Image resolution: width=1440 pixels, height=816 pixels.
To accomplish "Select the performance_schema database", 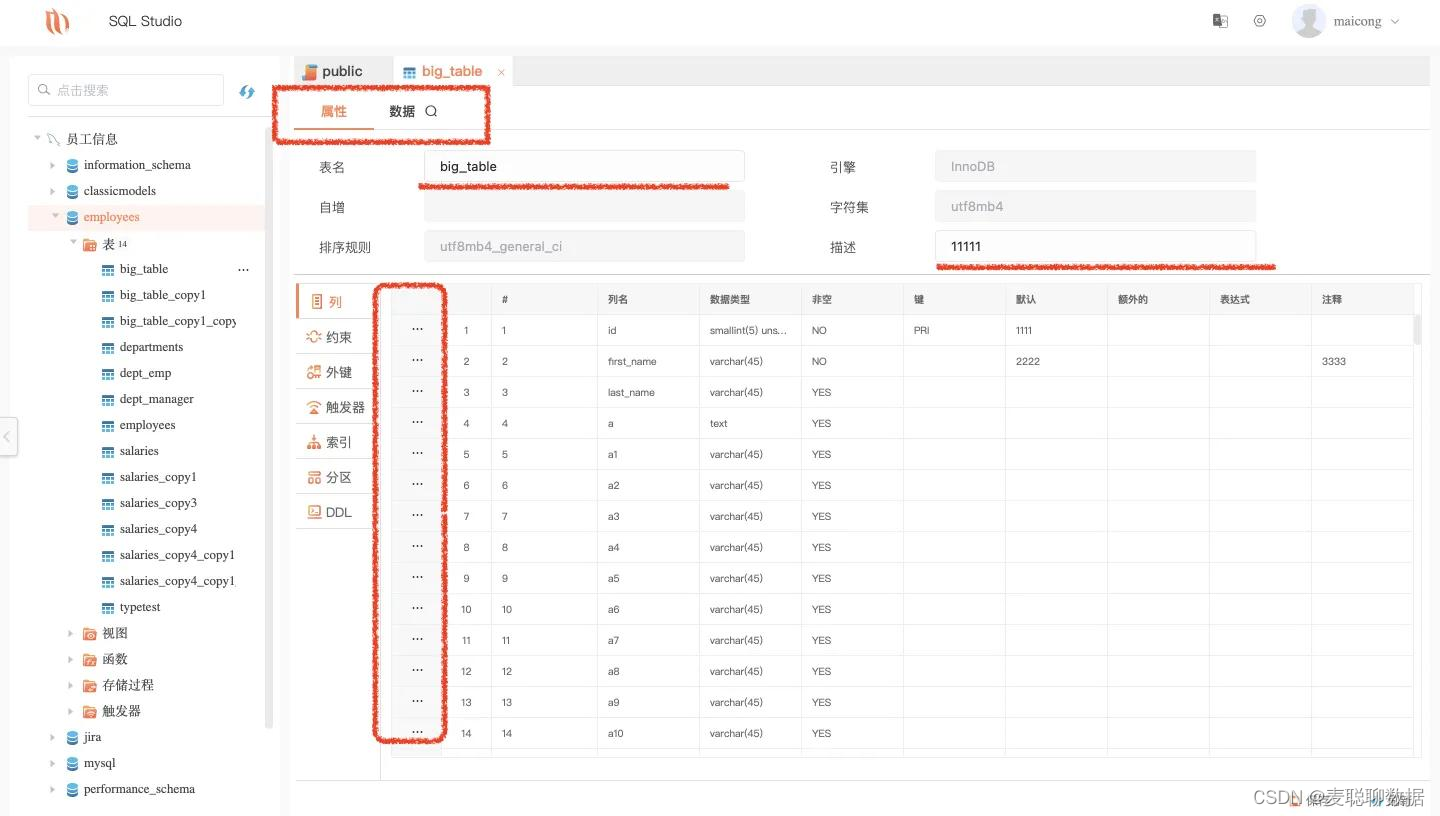I will coord(139,789).
